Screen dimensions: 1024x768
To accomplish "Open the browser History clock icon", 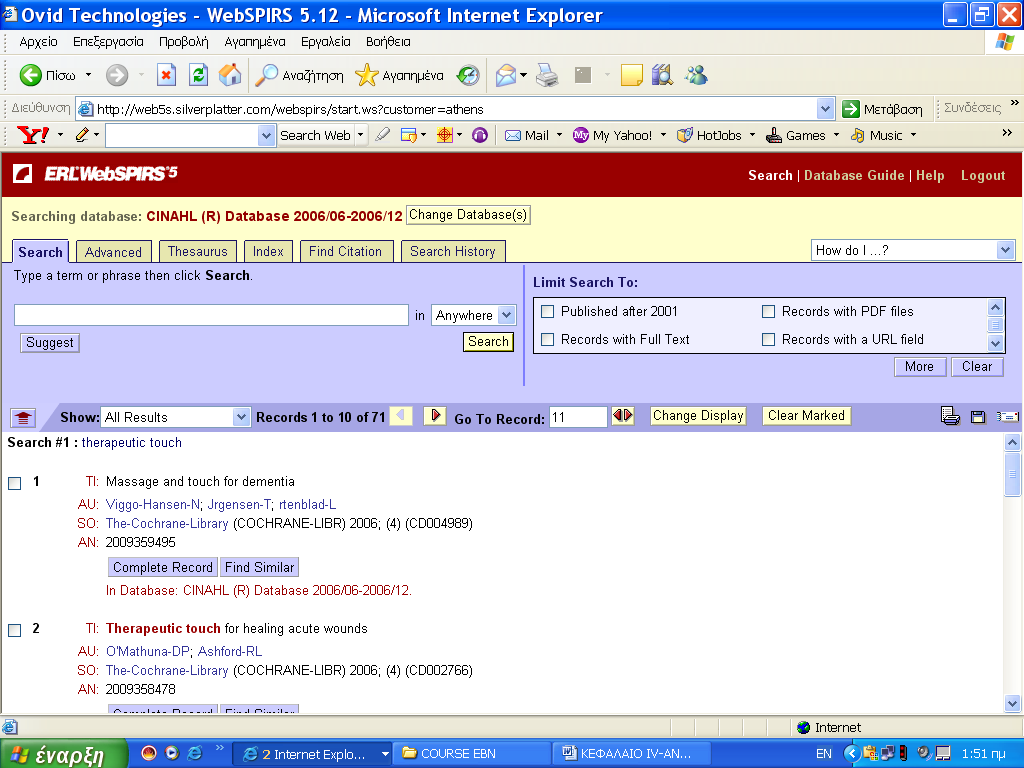I will click(468, 75).
